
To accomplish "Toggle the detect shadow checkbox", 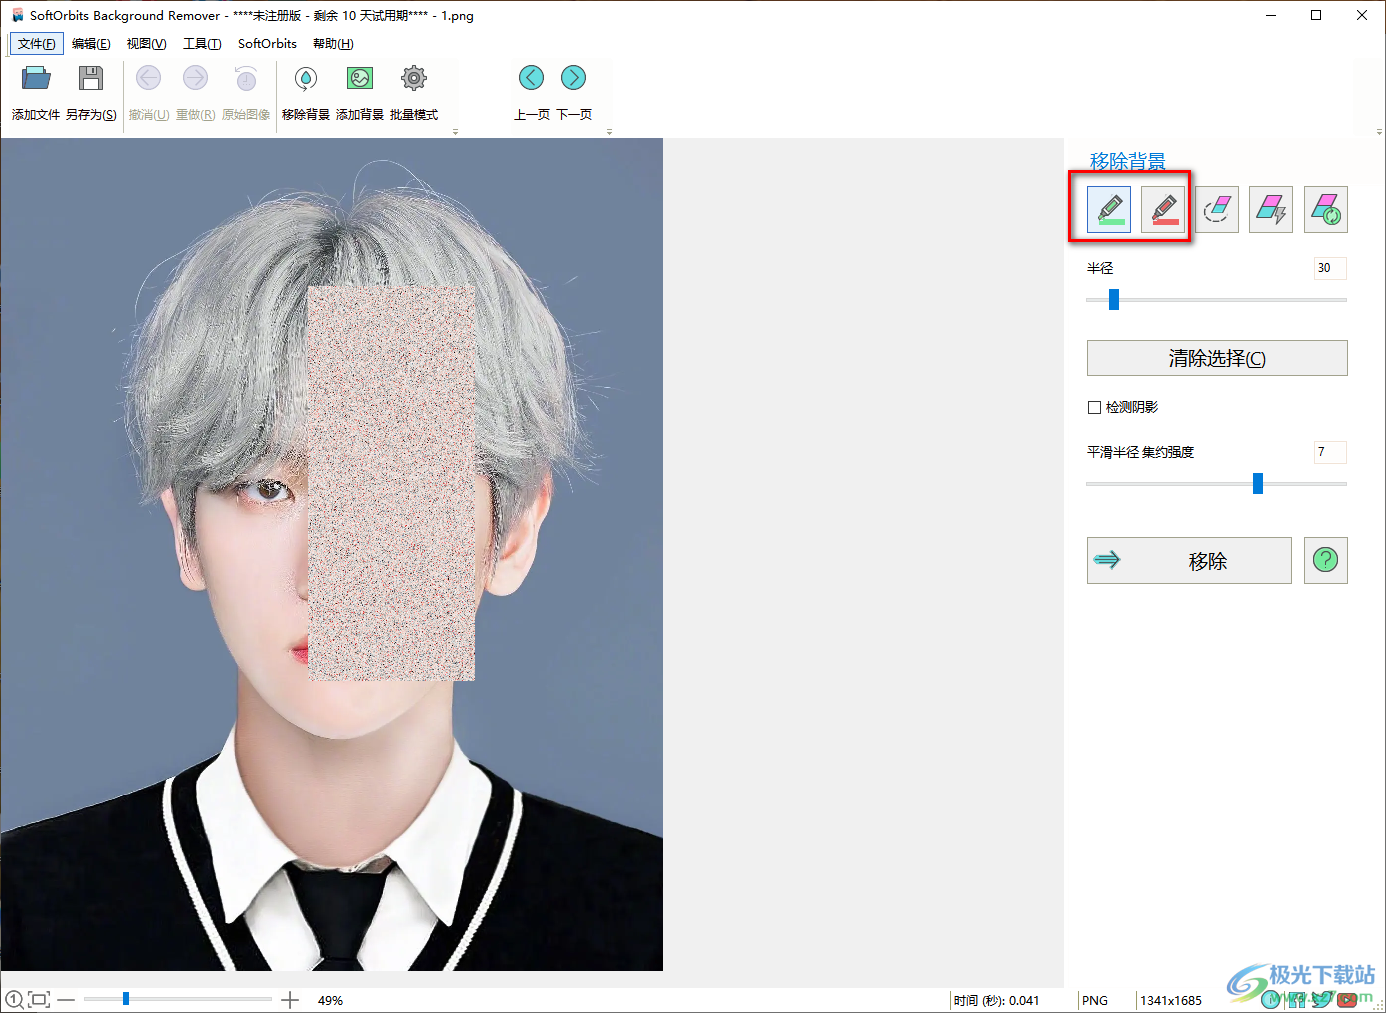I will [1094, 407].
